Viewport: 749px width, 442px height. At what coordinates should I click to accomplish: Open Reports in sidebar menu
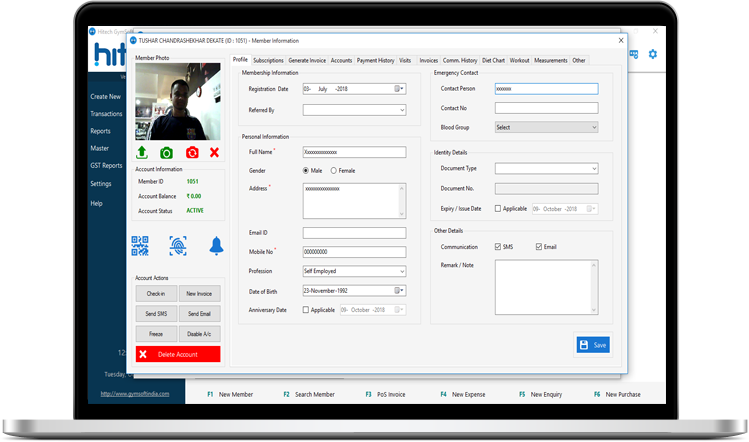[x=100, y=131]
